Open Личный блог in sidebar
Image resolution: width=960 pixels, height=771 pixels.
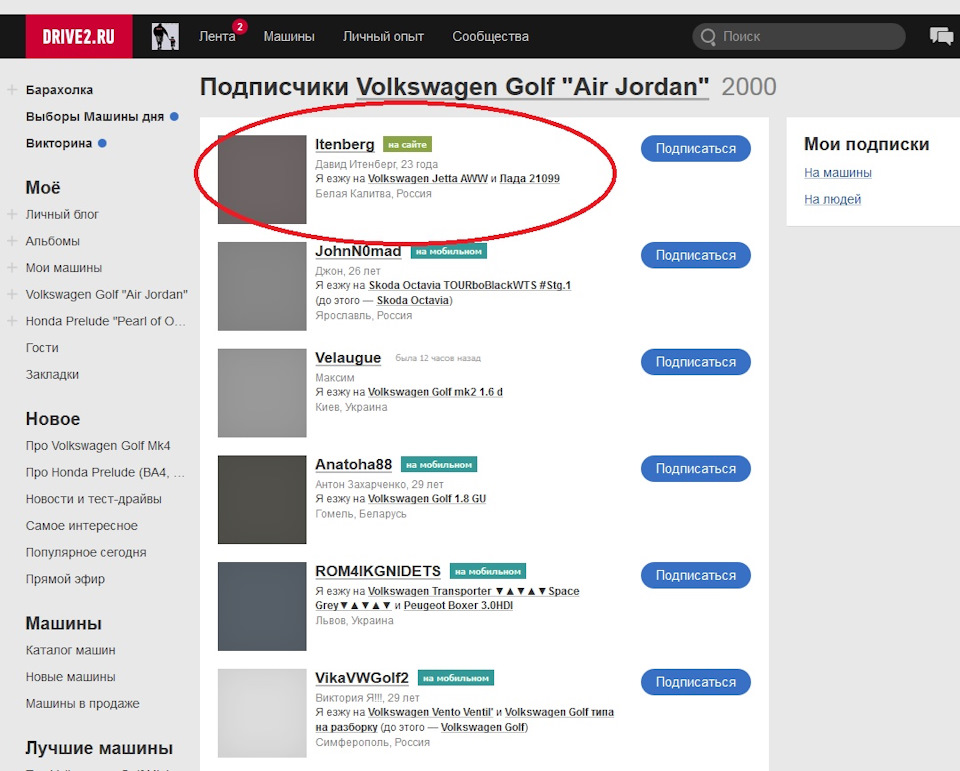(x=62, y=214)
